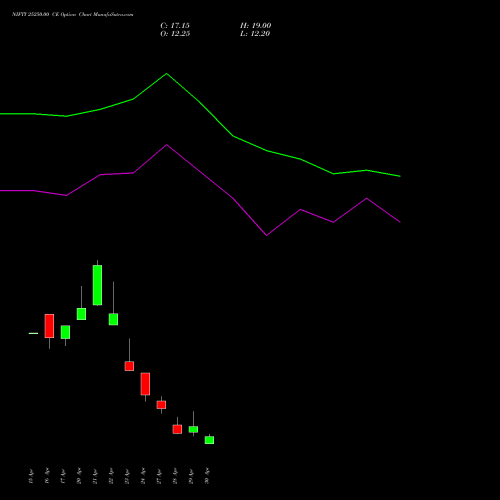Click the 29 Apr date label
The height and width of the screenshot is (500, 500).
[191, 476]
